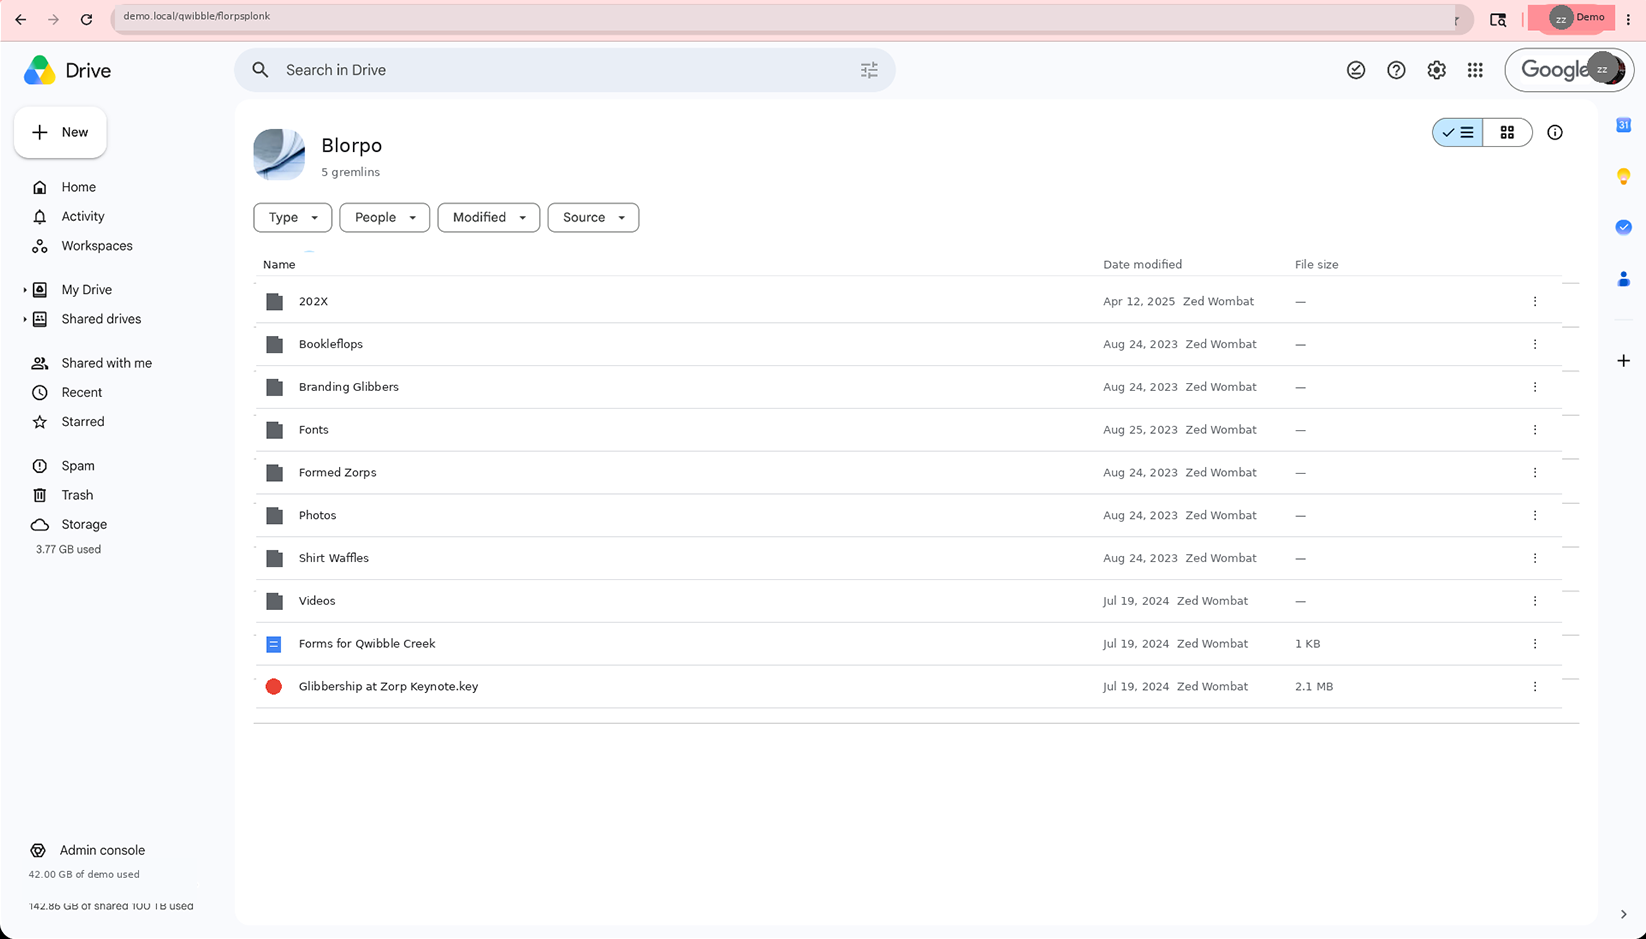Reload the page in browser
This screenshot has width=1646, height=939.
click(x=86, y=20)
